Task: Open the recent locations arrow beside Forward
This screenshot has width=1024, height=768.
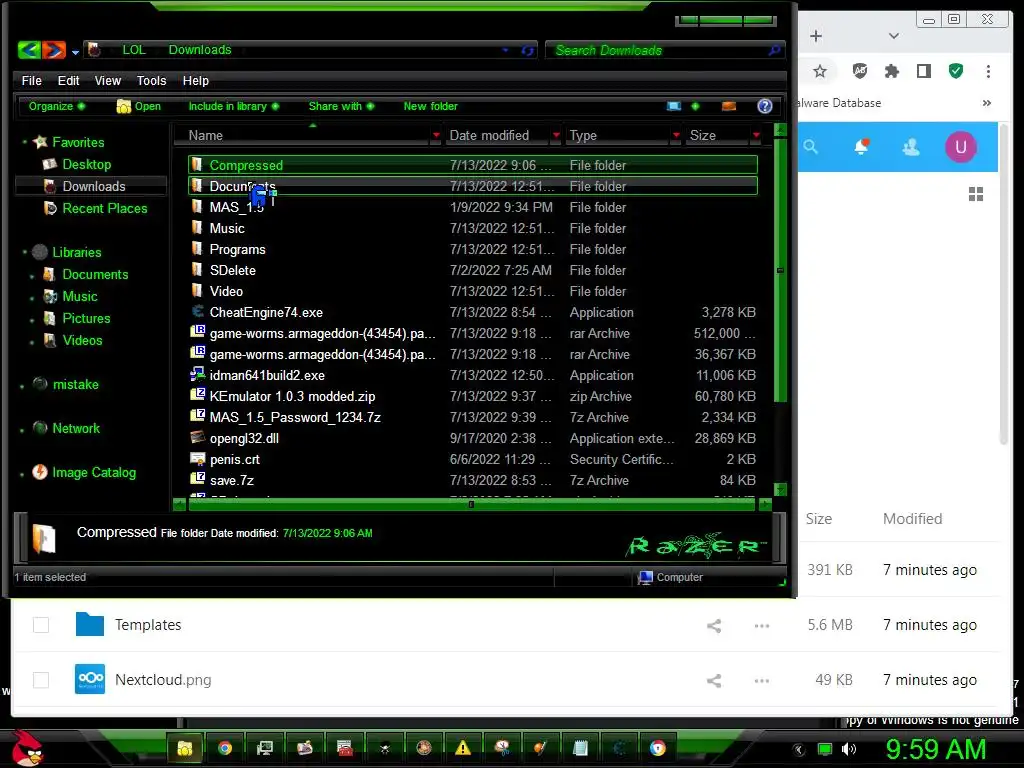Action: pyautogui.click(x=75, y=52)
